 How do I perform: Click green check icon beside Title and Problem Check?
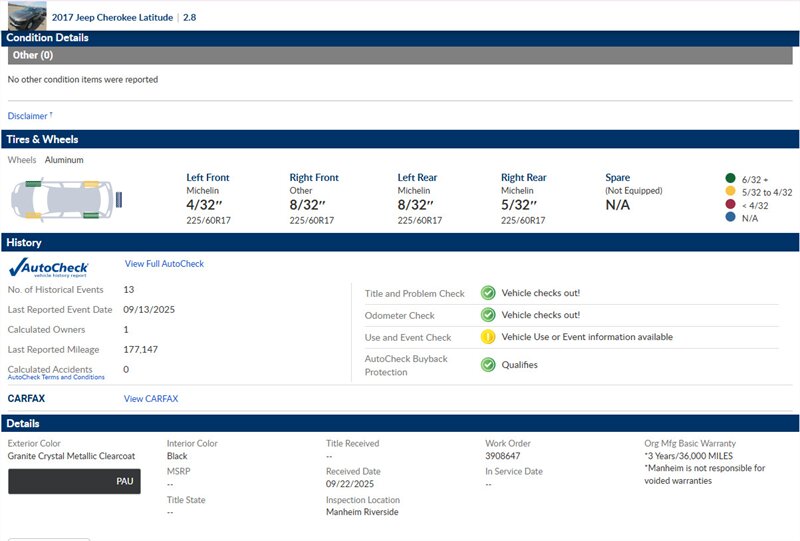tap(488, 293)
